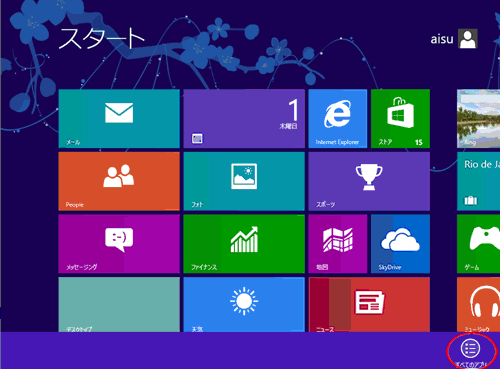The image size is (500, 369).
Task: Open the Photos tile
Action: 244,181
